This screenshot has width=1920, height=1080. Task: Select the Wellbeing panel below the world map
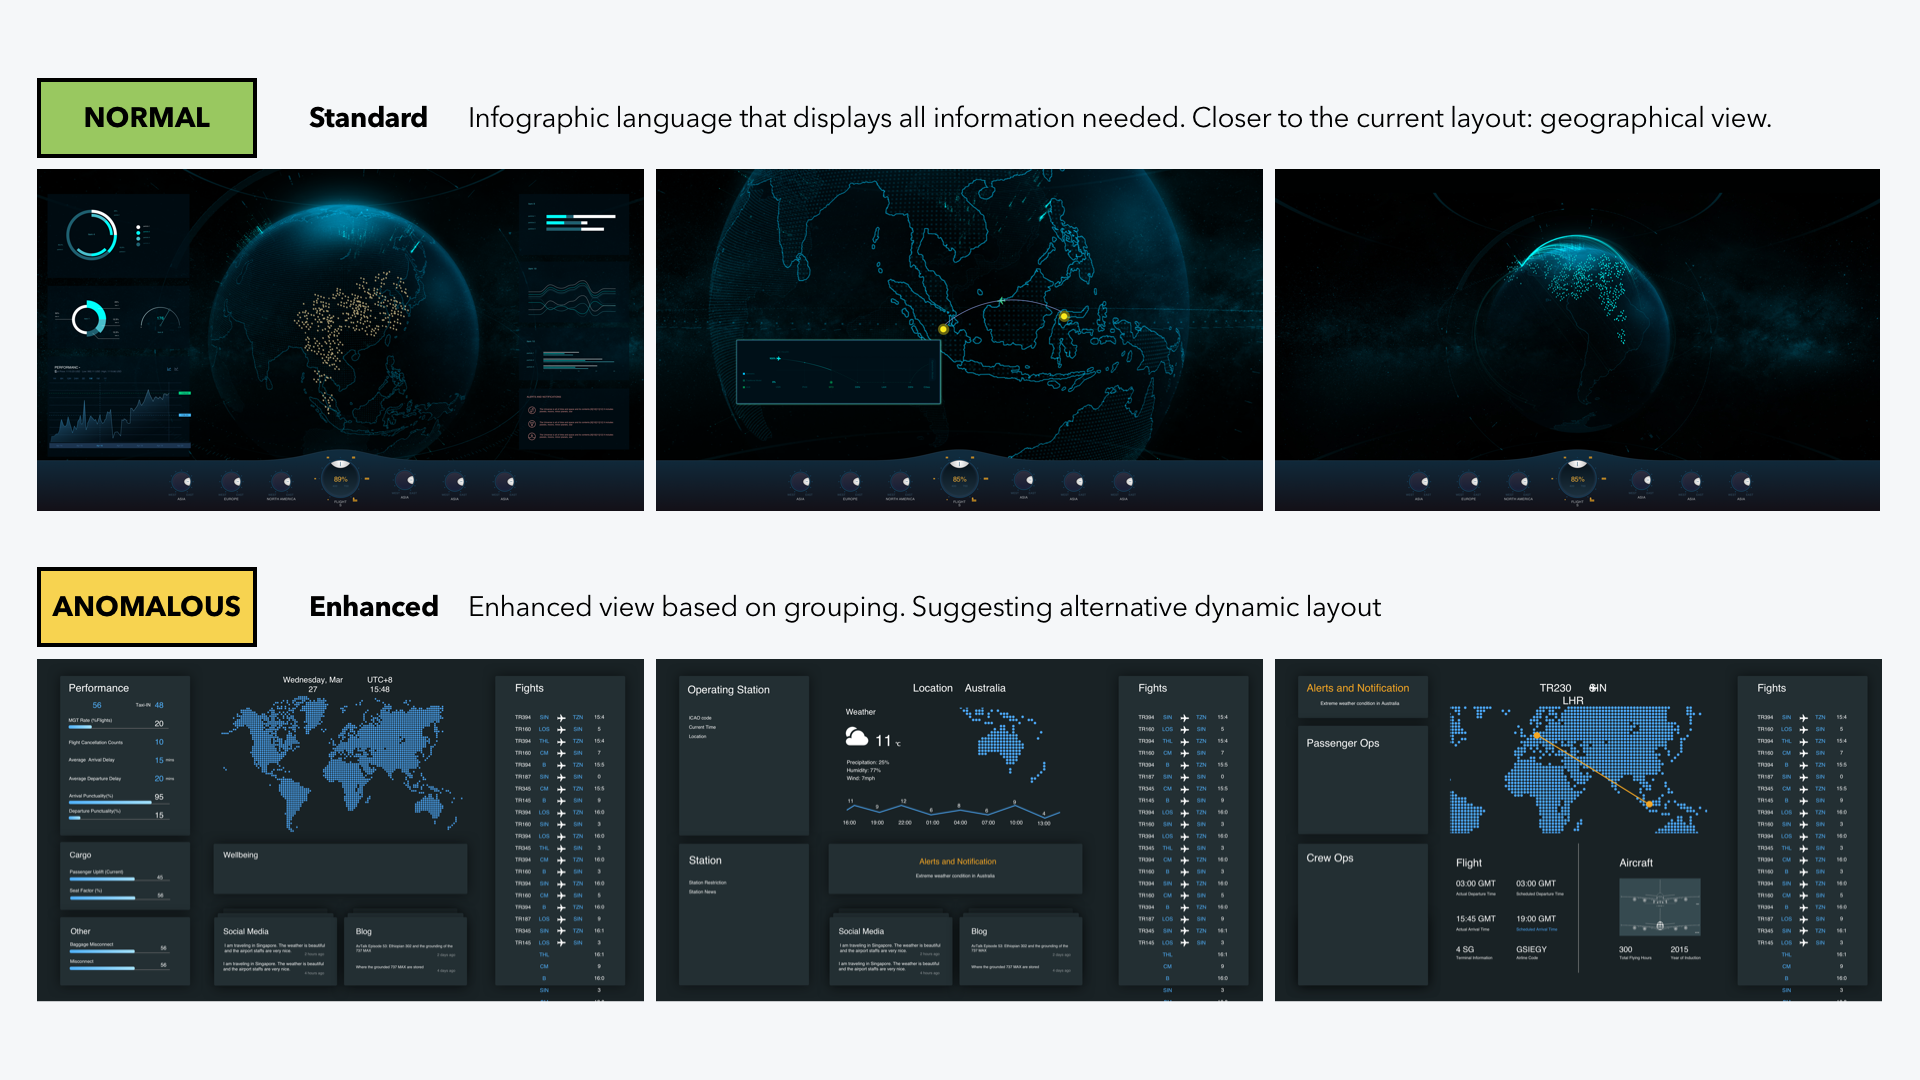(x=340, y=868)
